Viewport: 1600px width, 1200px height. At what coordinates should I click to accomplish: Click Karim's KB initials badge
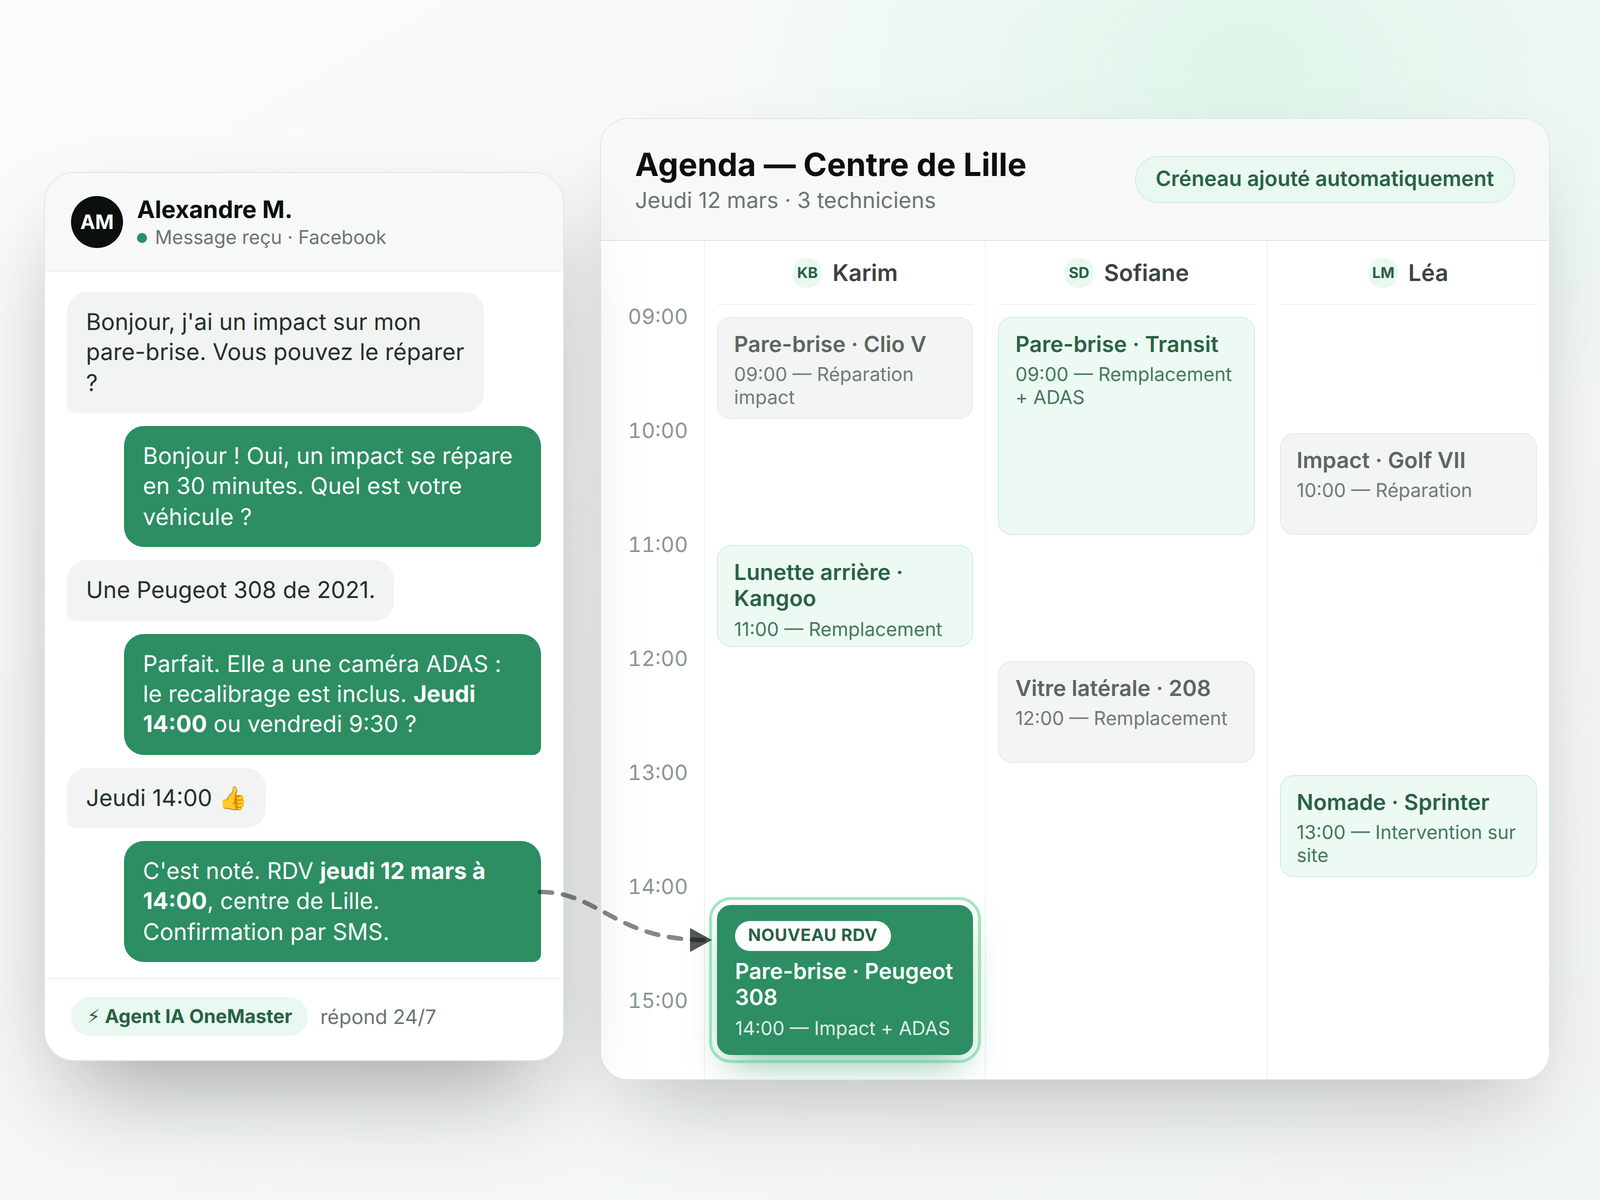(x=807, y=273)
